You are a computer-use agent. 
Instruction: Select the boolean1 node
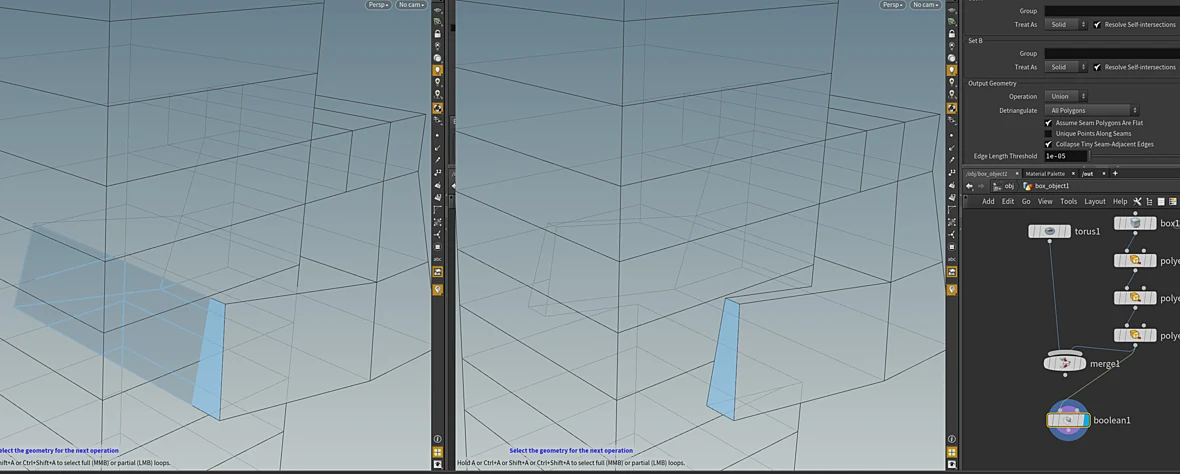(x=1068, y=420)
